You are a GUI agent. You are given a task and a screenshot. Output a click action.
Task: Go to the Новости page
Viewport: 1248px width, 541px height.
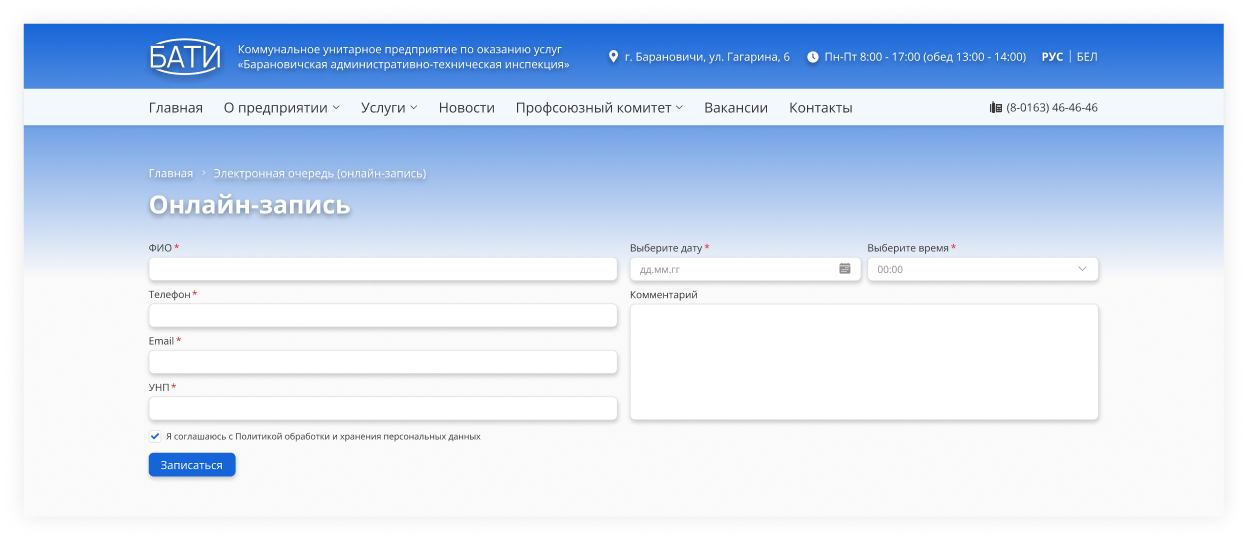(466, 108)
